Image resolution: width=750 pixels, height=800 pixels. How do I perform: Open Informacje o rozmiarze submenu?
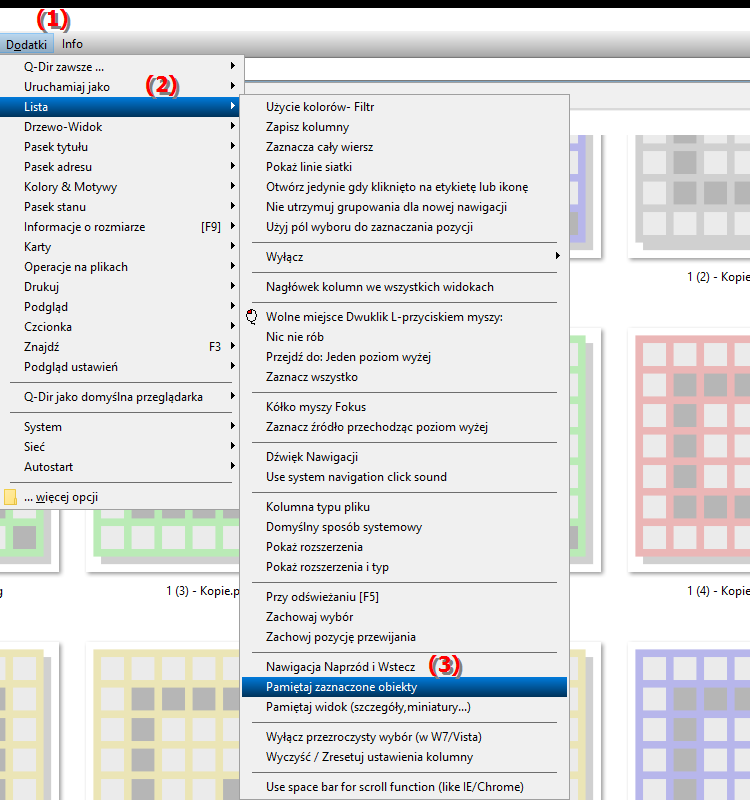120,227
